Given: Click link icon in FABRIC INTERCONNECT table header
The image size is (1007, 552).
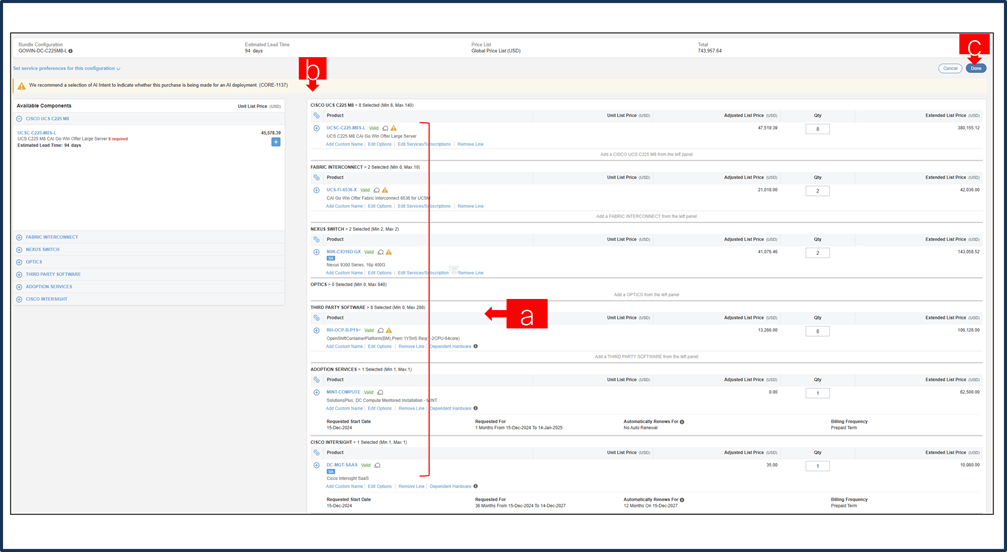Looking at the screenshot, I should coord(317,178).
